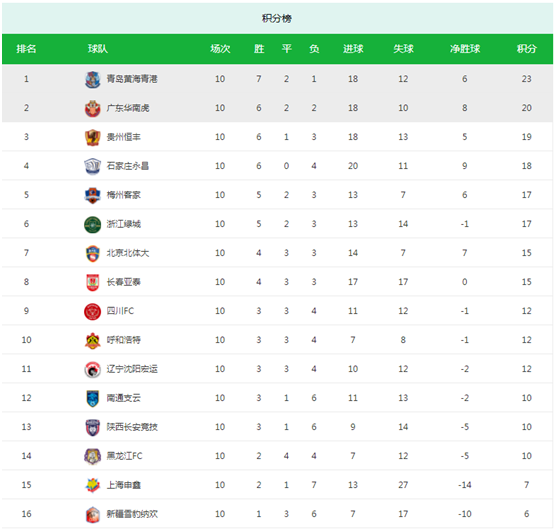This screenshot has height=531, width=558.
Task: Click the 四川FC red round logo
Action: [x=93, y=311]
